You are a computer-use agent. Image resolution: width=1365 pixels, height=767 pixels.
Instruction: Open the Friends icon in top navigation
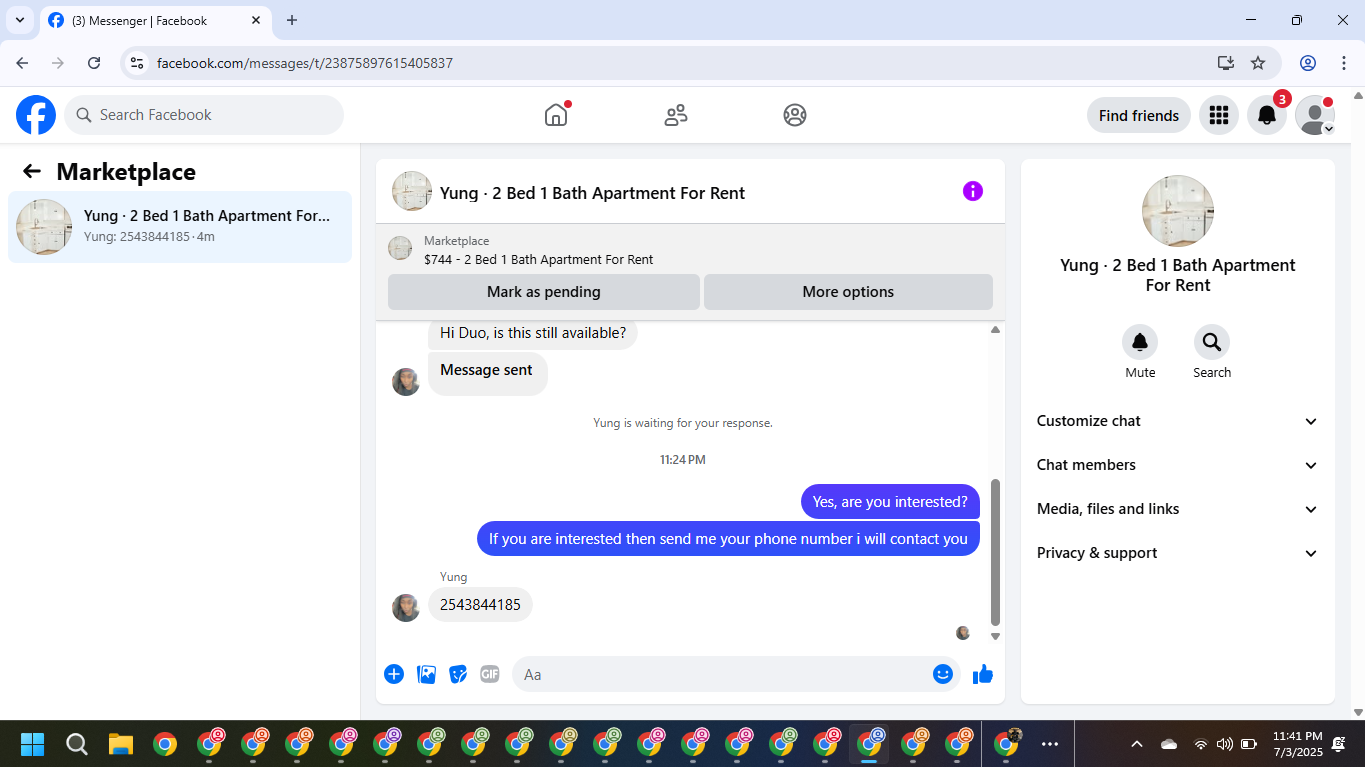(676, 115)
